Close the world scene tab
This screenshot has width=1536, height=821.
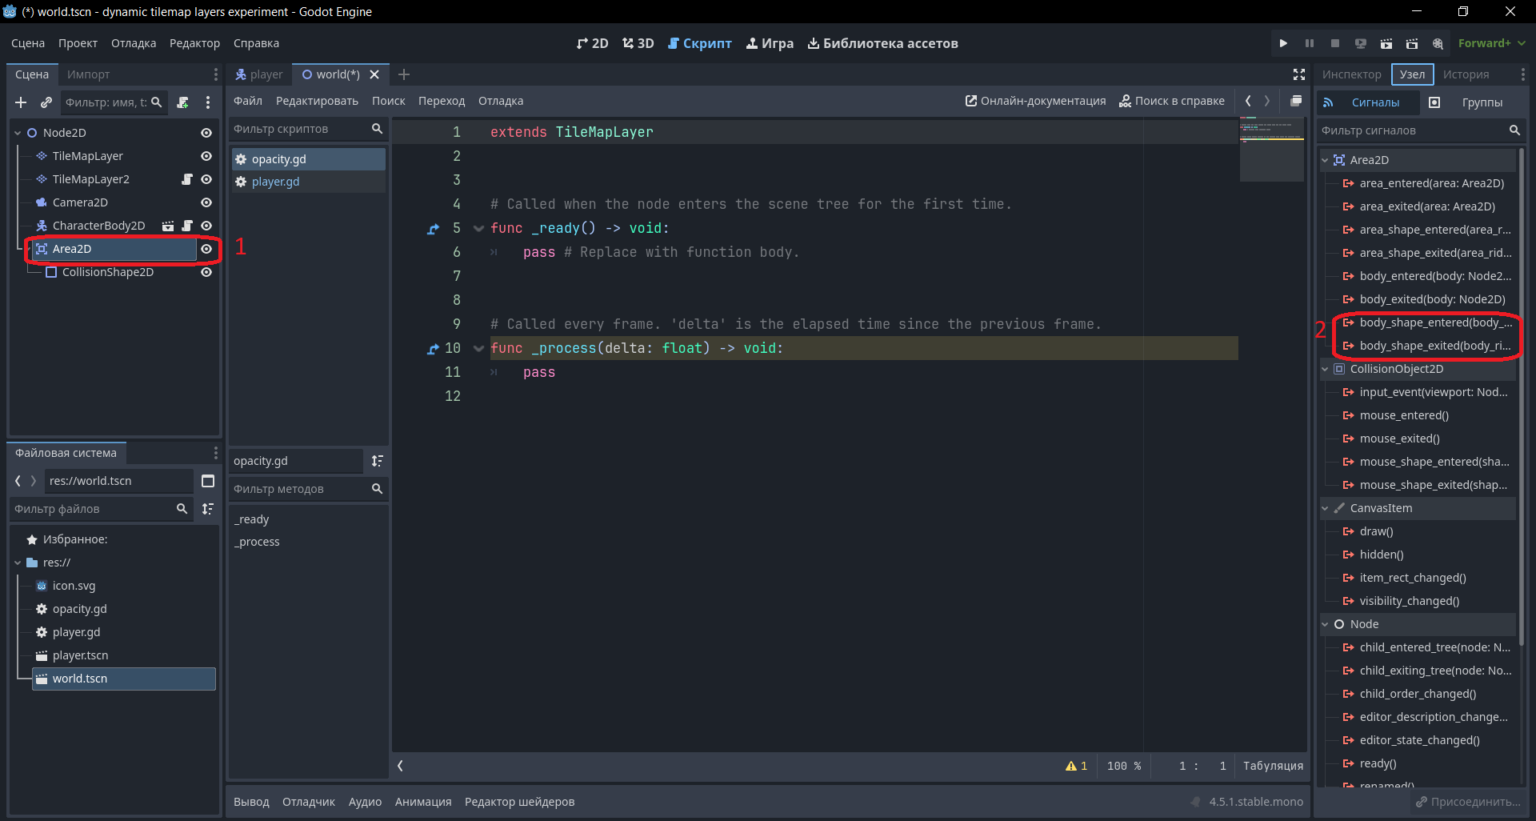[x=375, y=74]
